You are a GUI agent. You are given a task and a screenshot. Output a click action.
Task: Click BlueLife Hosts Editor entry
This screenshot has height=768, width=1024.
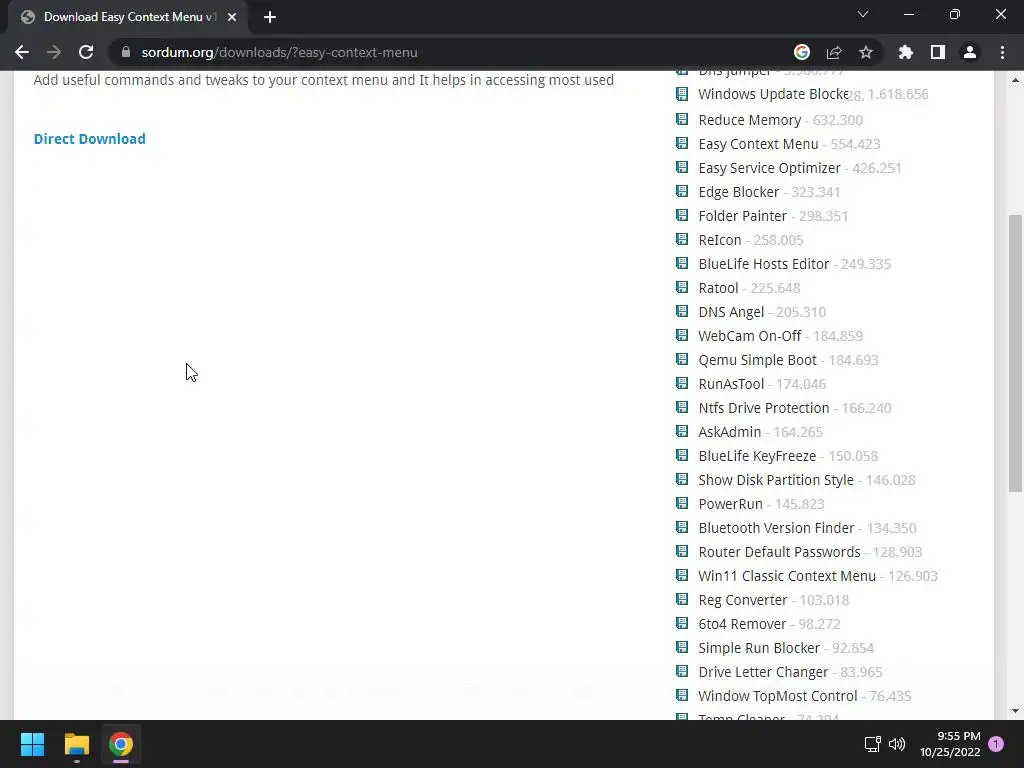pos(763,264)
